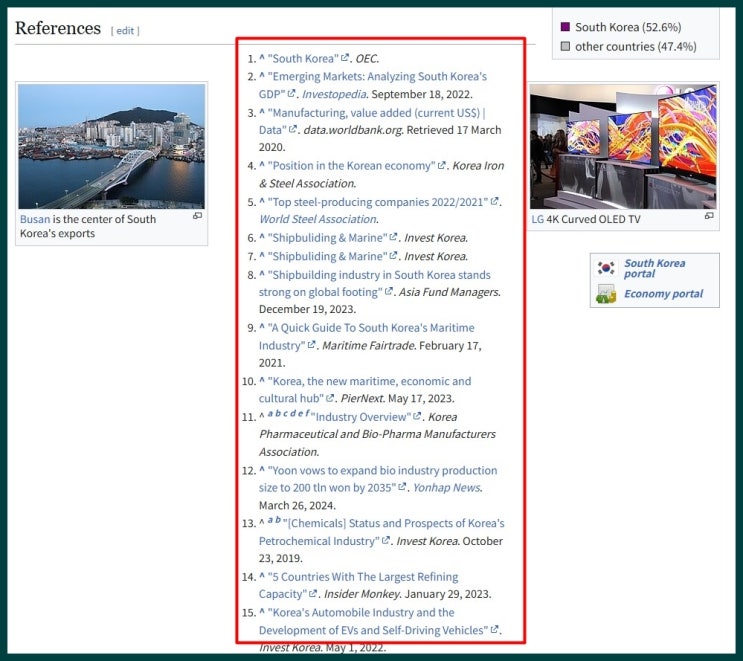Open reference 7 "Shipbuliding & Marine" link

[x=327, y=256]
